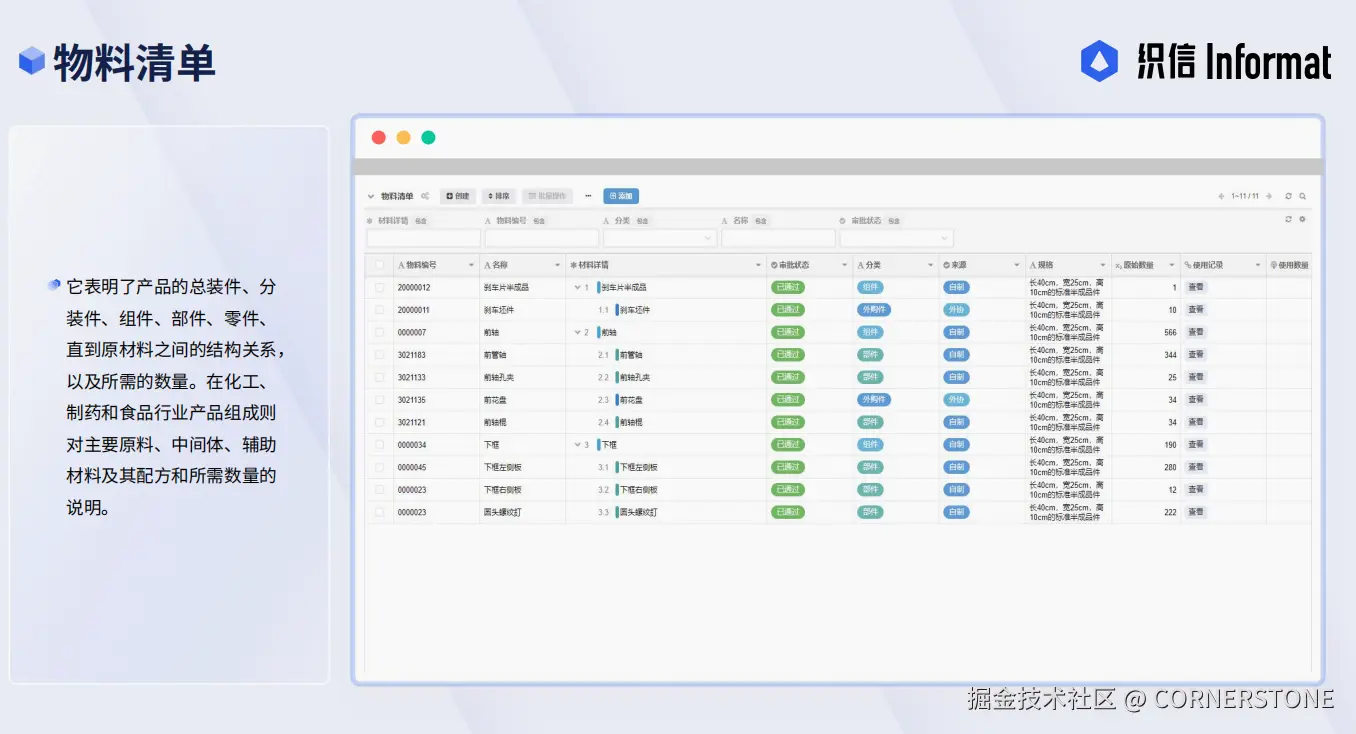Tick checkbox for row 3021183

[x=379, y=355]
